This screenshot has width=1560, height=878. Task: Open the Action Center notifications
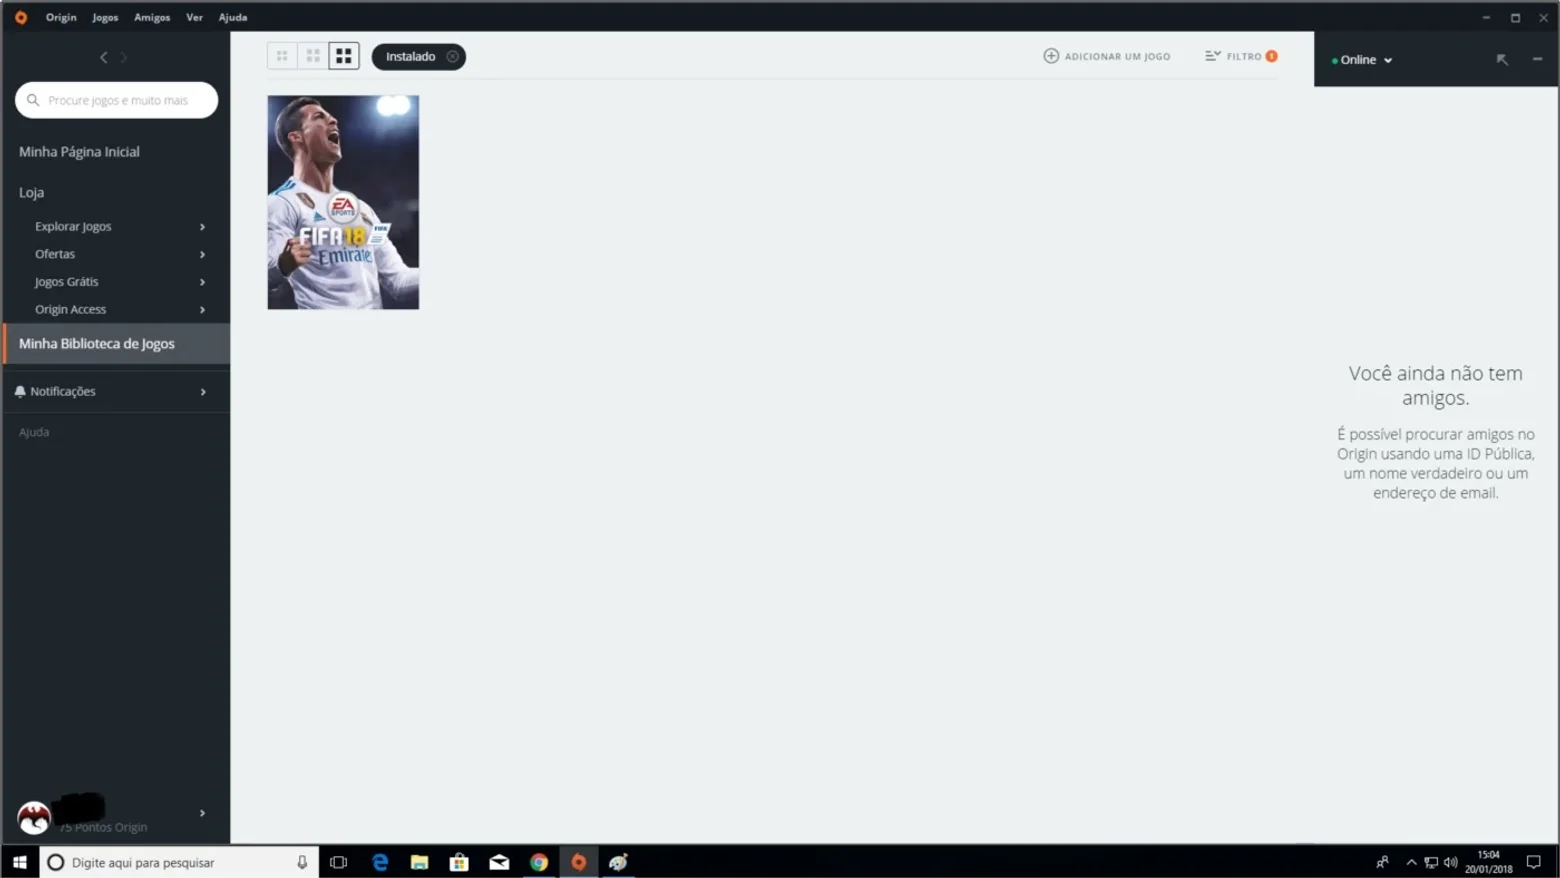click(x=1534, y=862)
